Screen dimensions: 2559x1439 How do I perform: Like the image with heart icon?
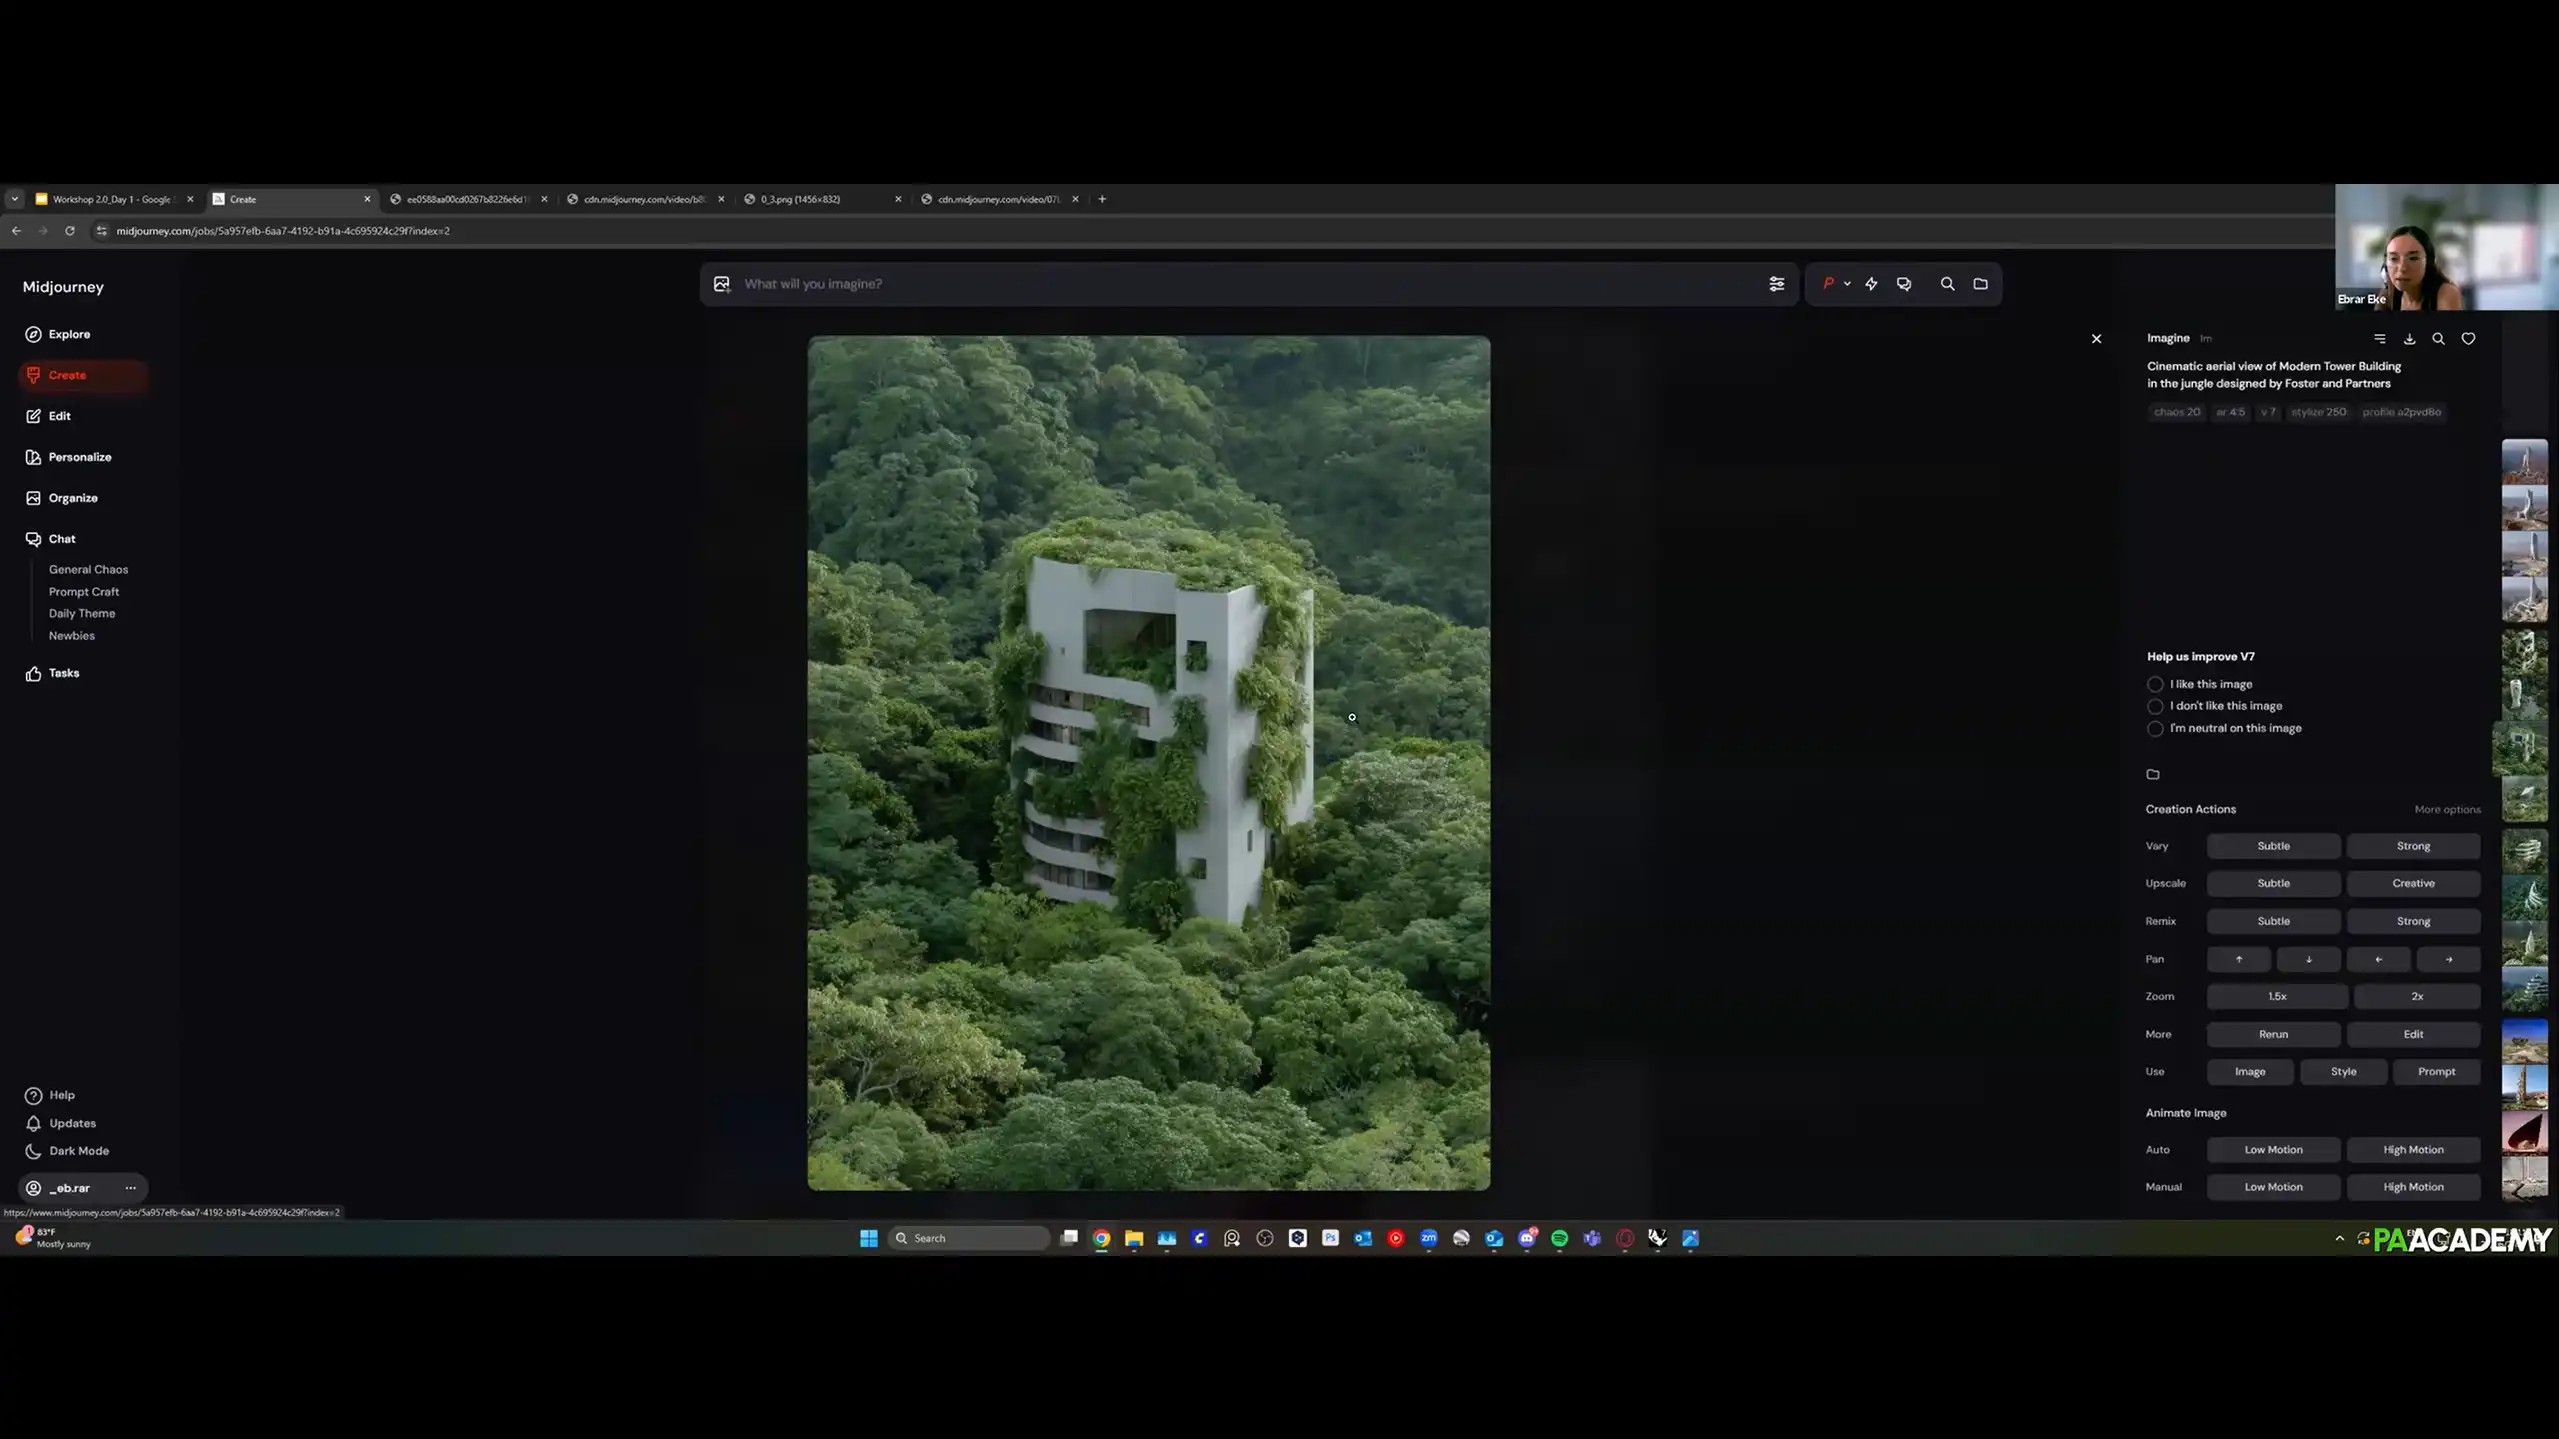(x=2468, y=339)
